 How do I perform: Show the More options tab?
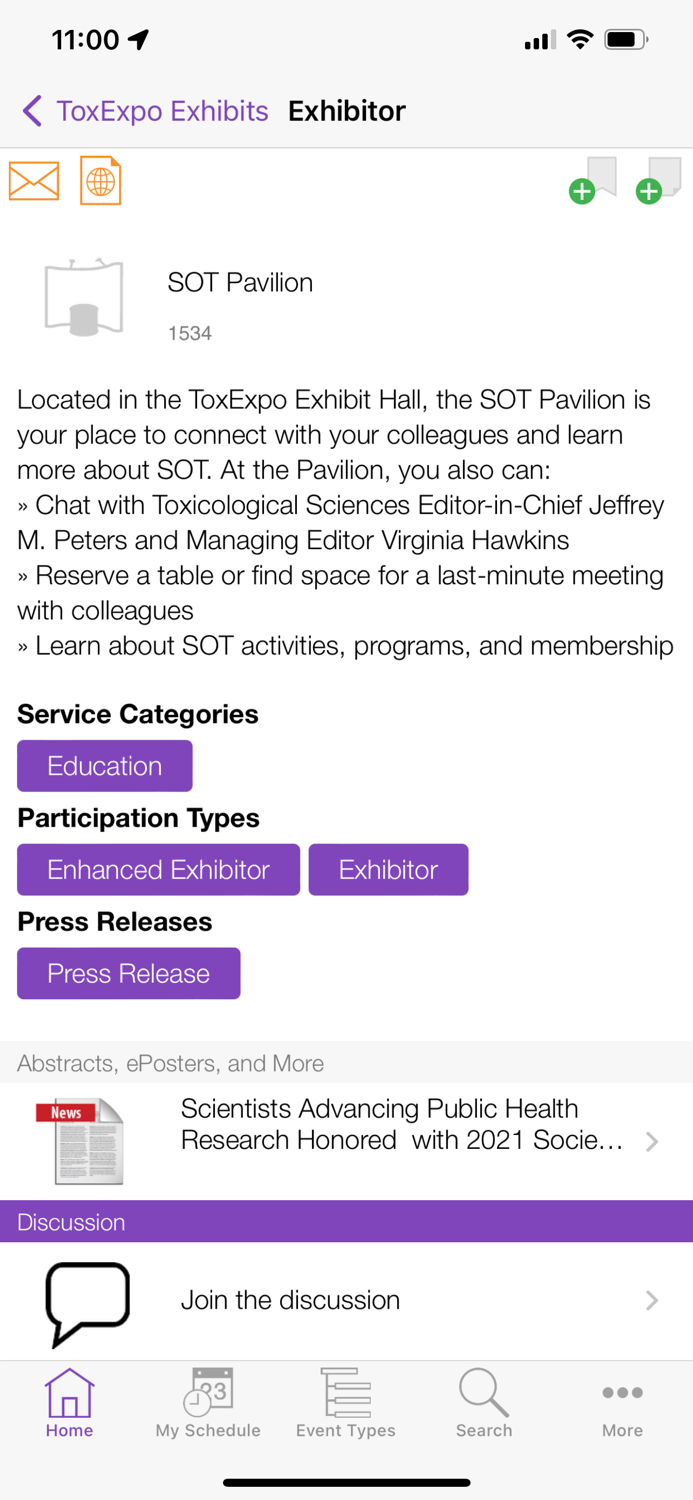click(622, 1404)
